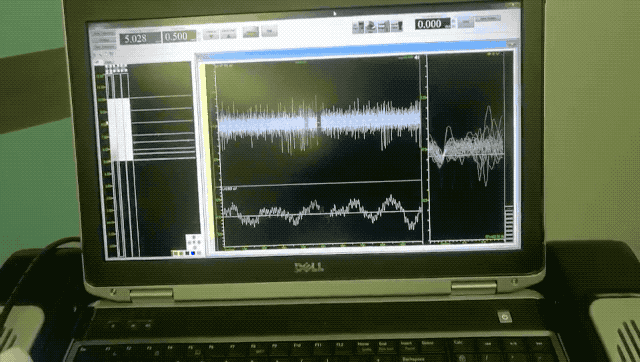The height and width of the screenshot is (362, 640).
Task: Click the white block in the depth track panel
Action: coord(120,129)
